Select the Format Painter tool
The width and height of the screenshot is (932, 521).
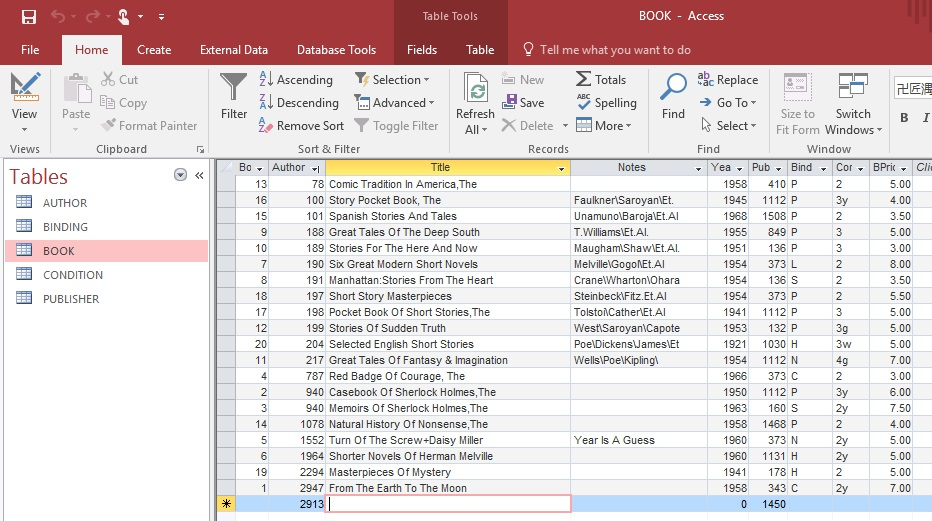(149, 126)
